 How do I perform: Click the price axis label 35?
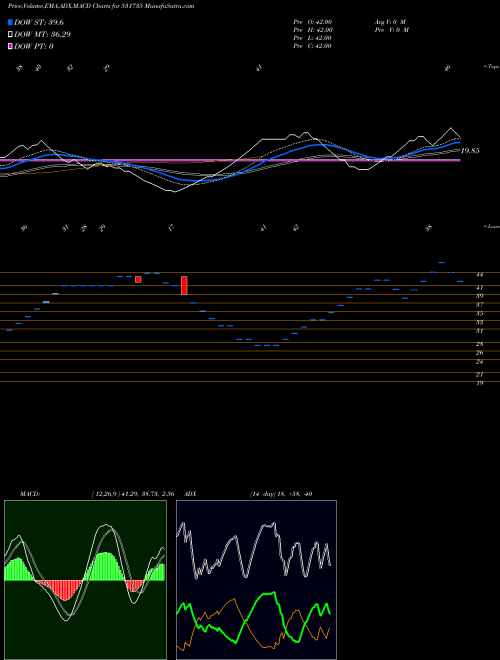click(x=479, y=314)
